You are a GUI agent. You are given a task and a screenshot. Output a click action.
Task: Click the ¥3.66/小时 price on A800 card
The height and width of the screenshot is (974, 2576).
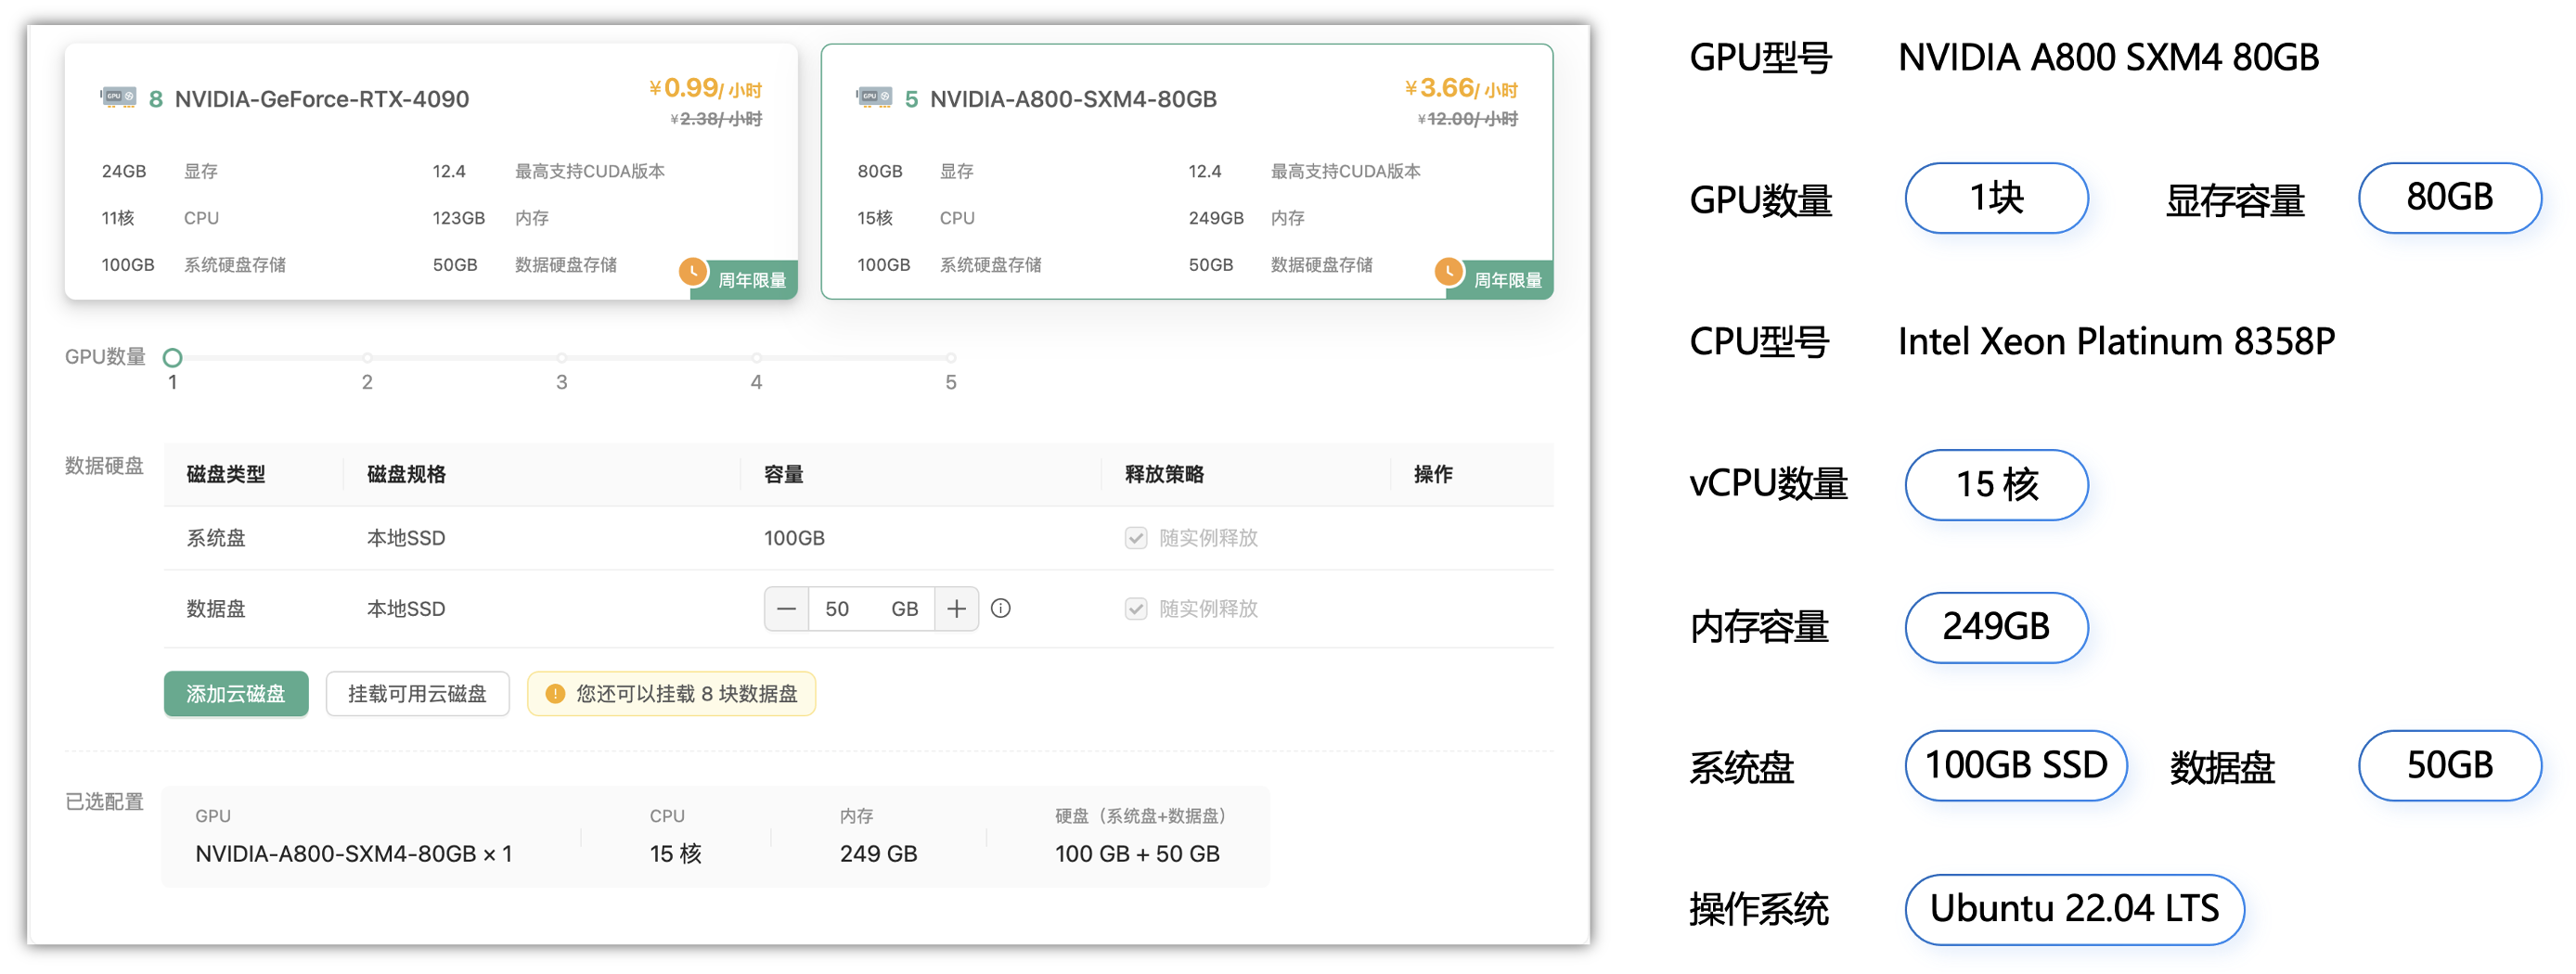pyautogui.click(x=1461, y=88)
